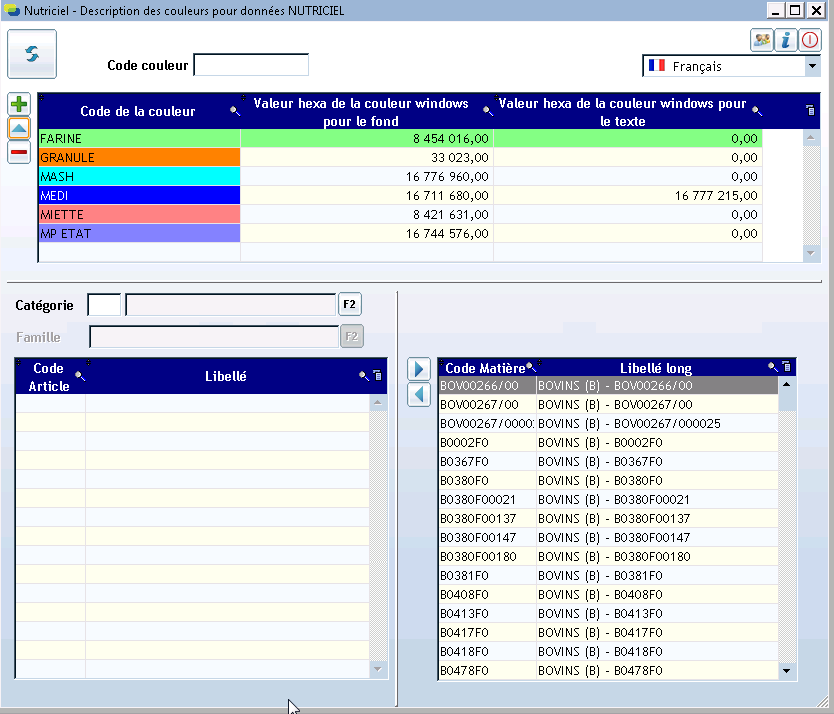Click background value 8 421 631,00
Screen dimensions: 834x714
451,215
